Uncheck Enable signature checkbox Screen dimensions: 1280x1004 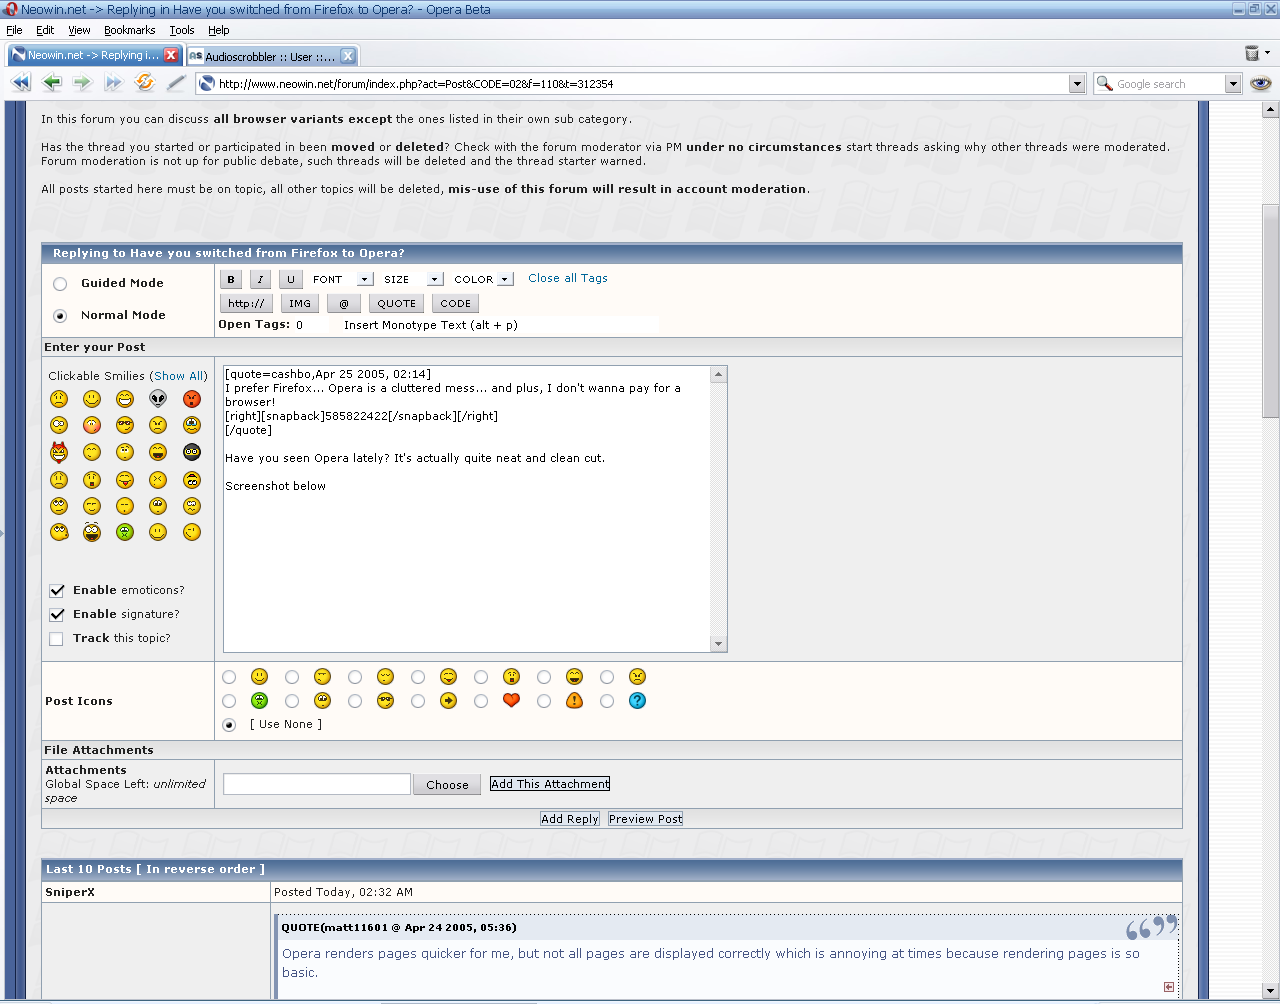pos(57,615)
